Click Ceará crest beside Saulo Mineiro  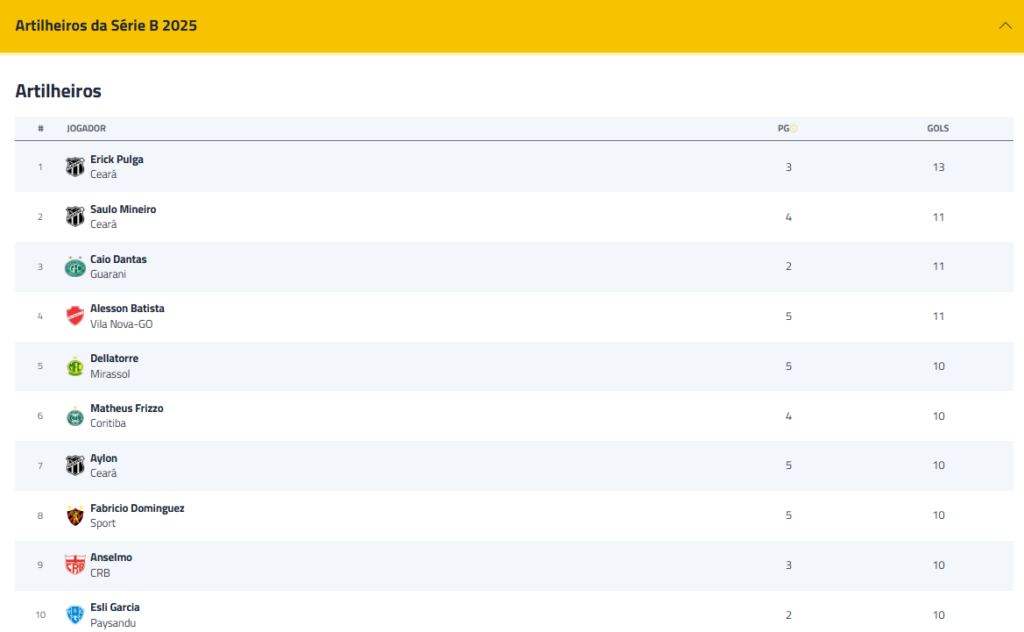click(x=75, y=217)
